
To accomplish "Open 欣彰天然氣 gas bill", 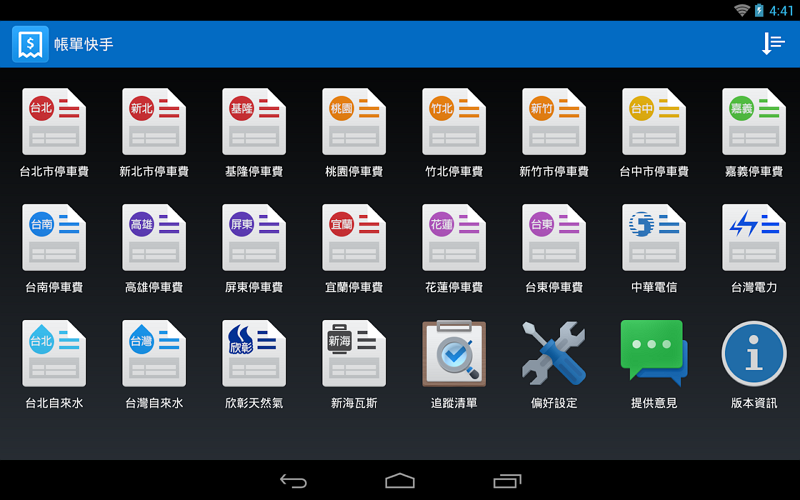I will click(254, 354).
